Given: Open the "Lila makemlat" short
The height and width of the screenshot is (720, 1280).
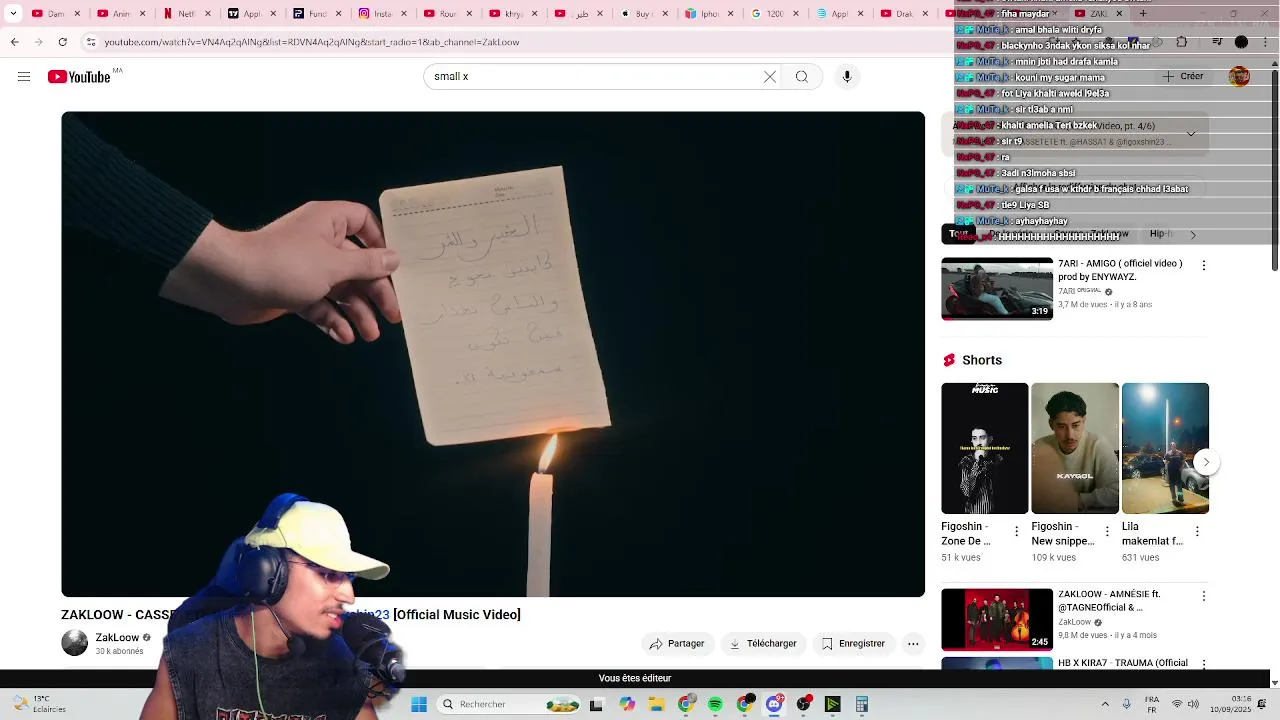Looking at the screenshot, I should point(1165,448).
